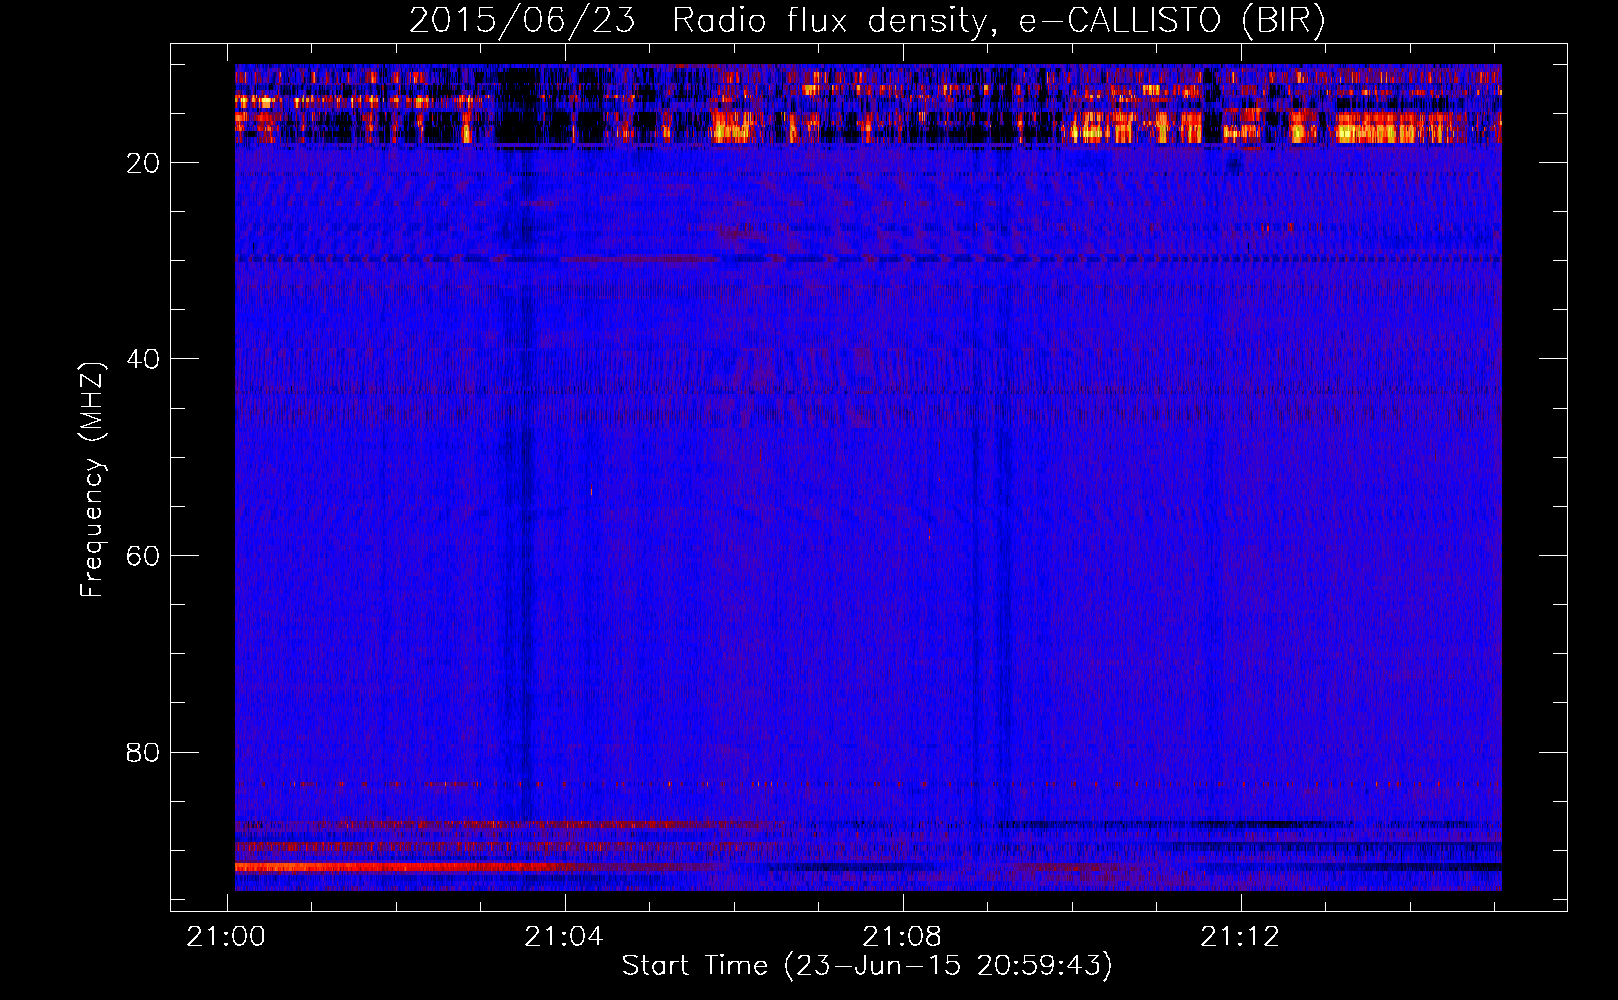Click the plot title "Radio flux density, e-CALLISTO (BIR)"
This screenshot has height=1000, width=1618.
click(x=998, y=21)
